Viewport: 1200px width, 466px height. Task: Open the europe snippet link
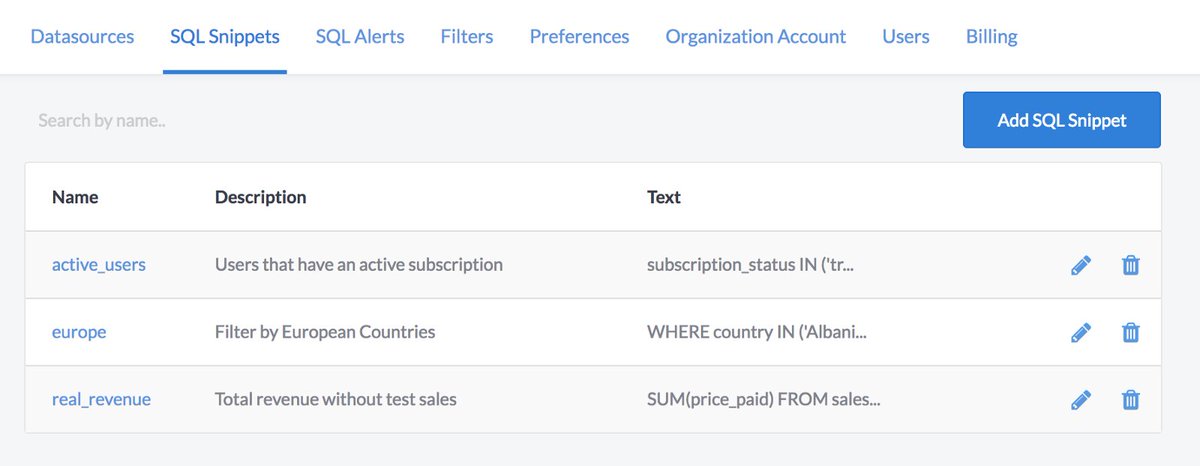[x=79, y=332]
